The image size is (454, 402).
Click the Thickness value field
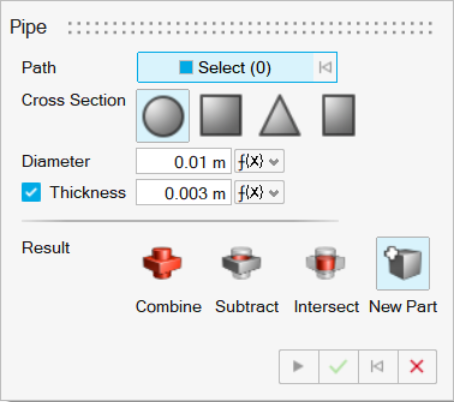pyautogui.click(x=184, y=192)
